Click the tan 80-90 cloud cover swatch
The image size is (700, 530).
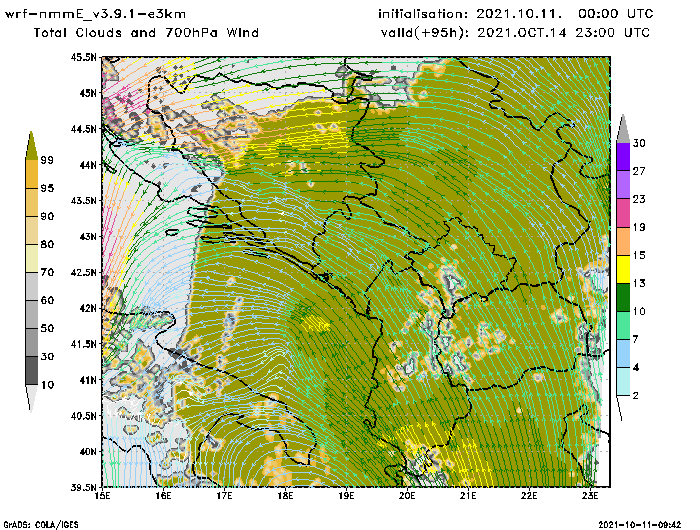click(31, 230)
